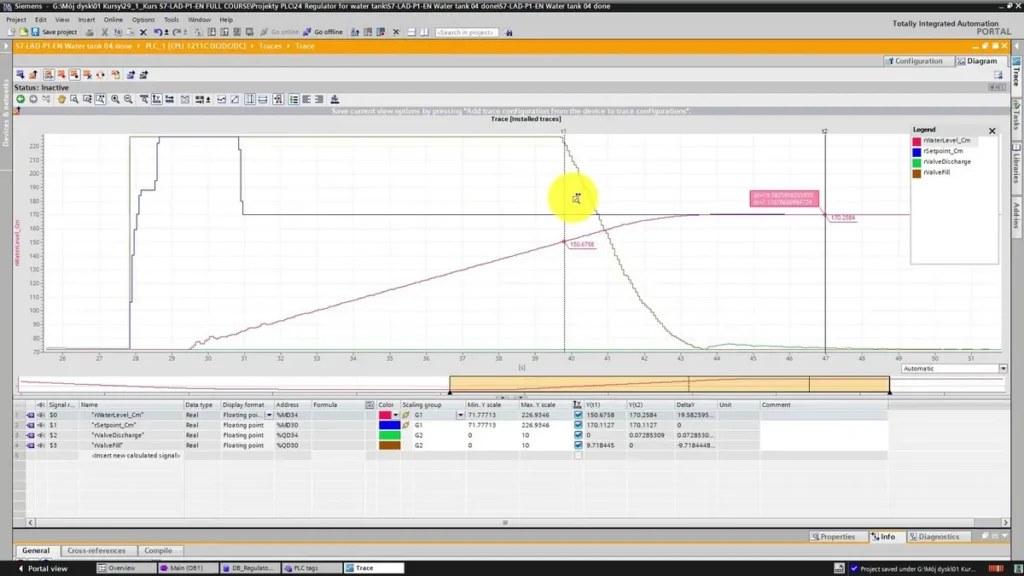Uncheck the rWaterLevel_Cm signal visibility checkbox
This screenshot has height=576, width=1024.
(x=578, y=415)
